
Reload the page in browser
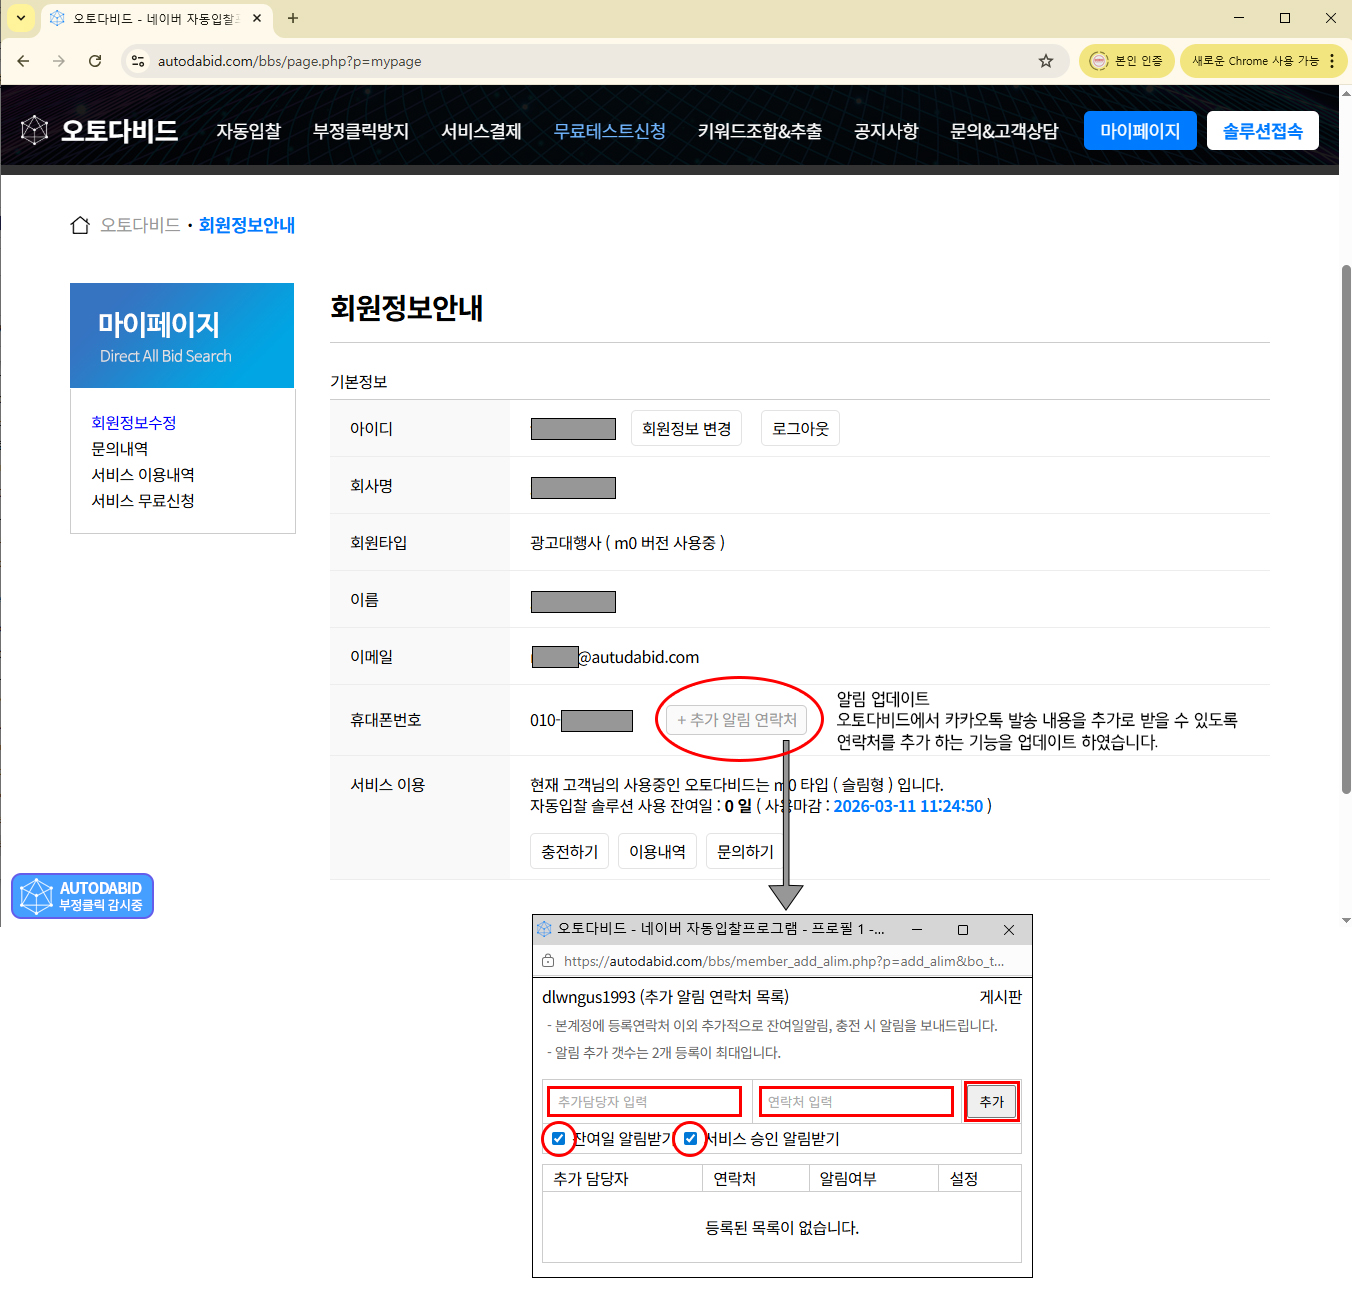coord(95,61)
